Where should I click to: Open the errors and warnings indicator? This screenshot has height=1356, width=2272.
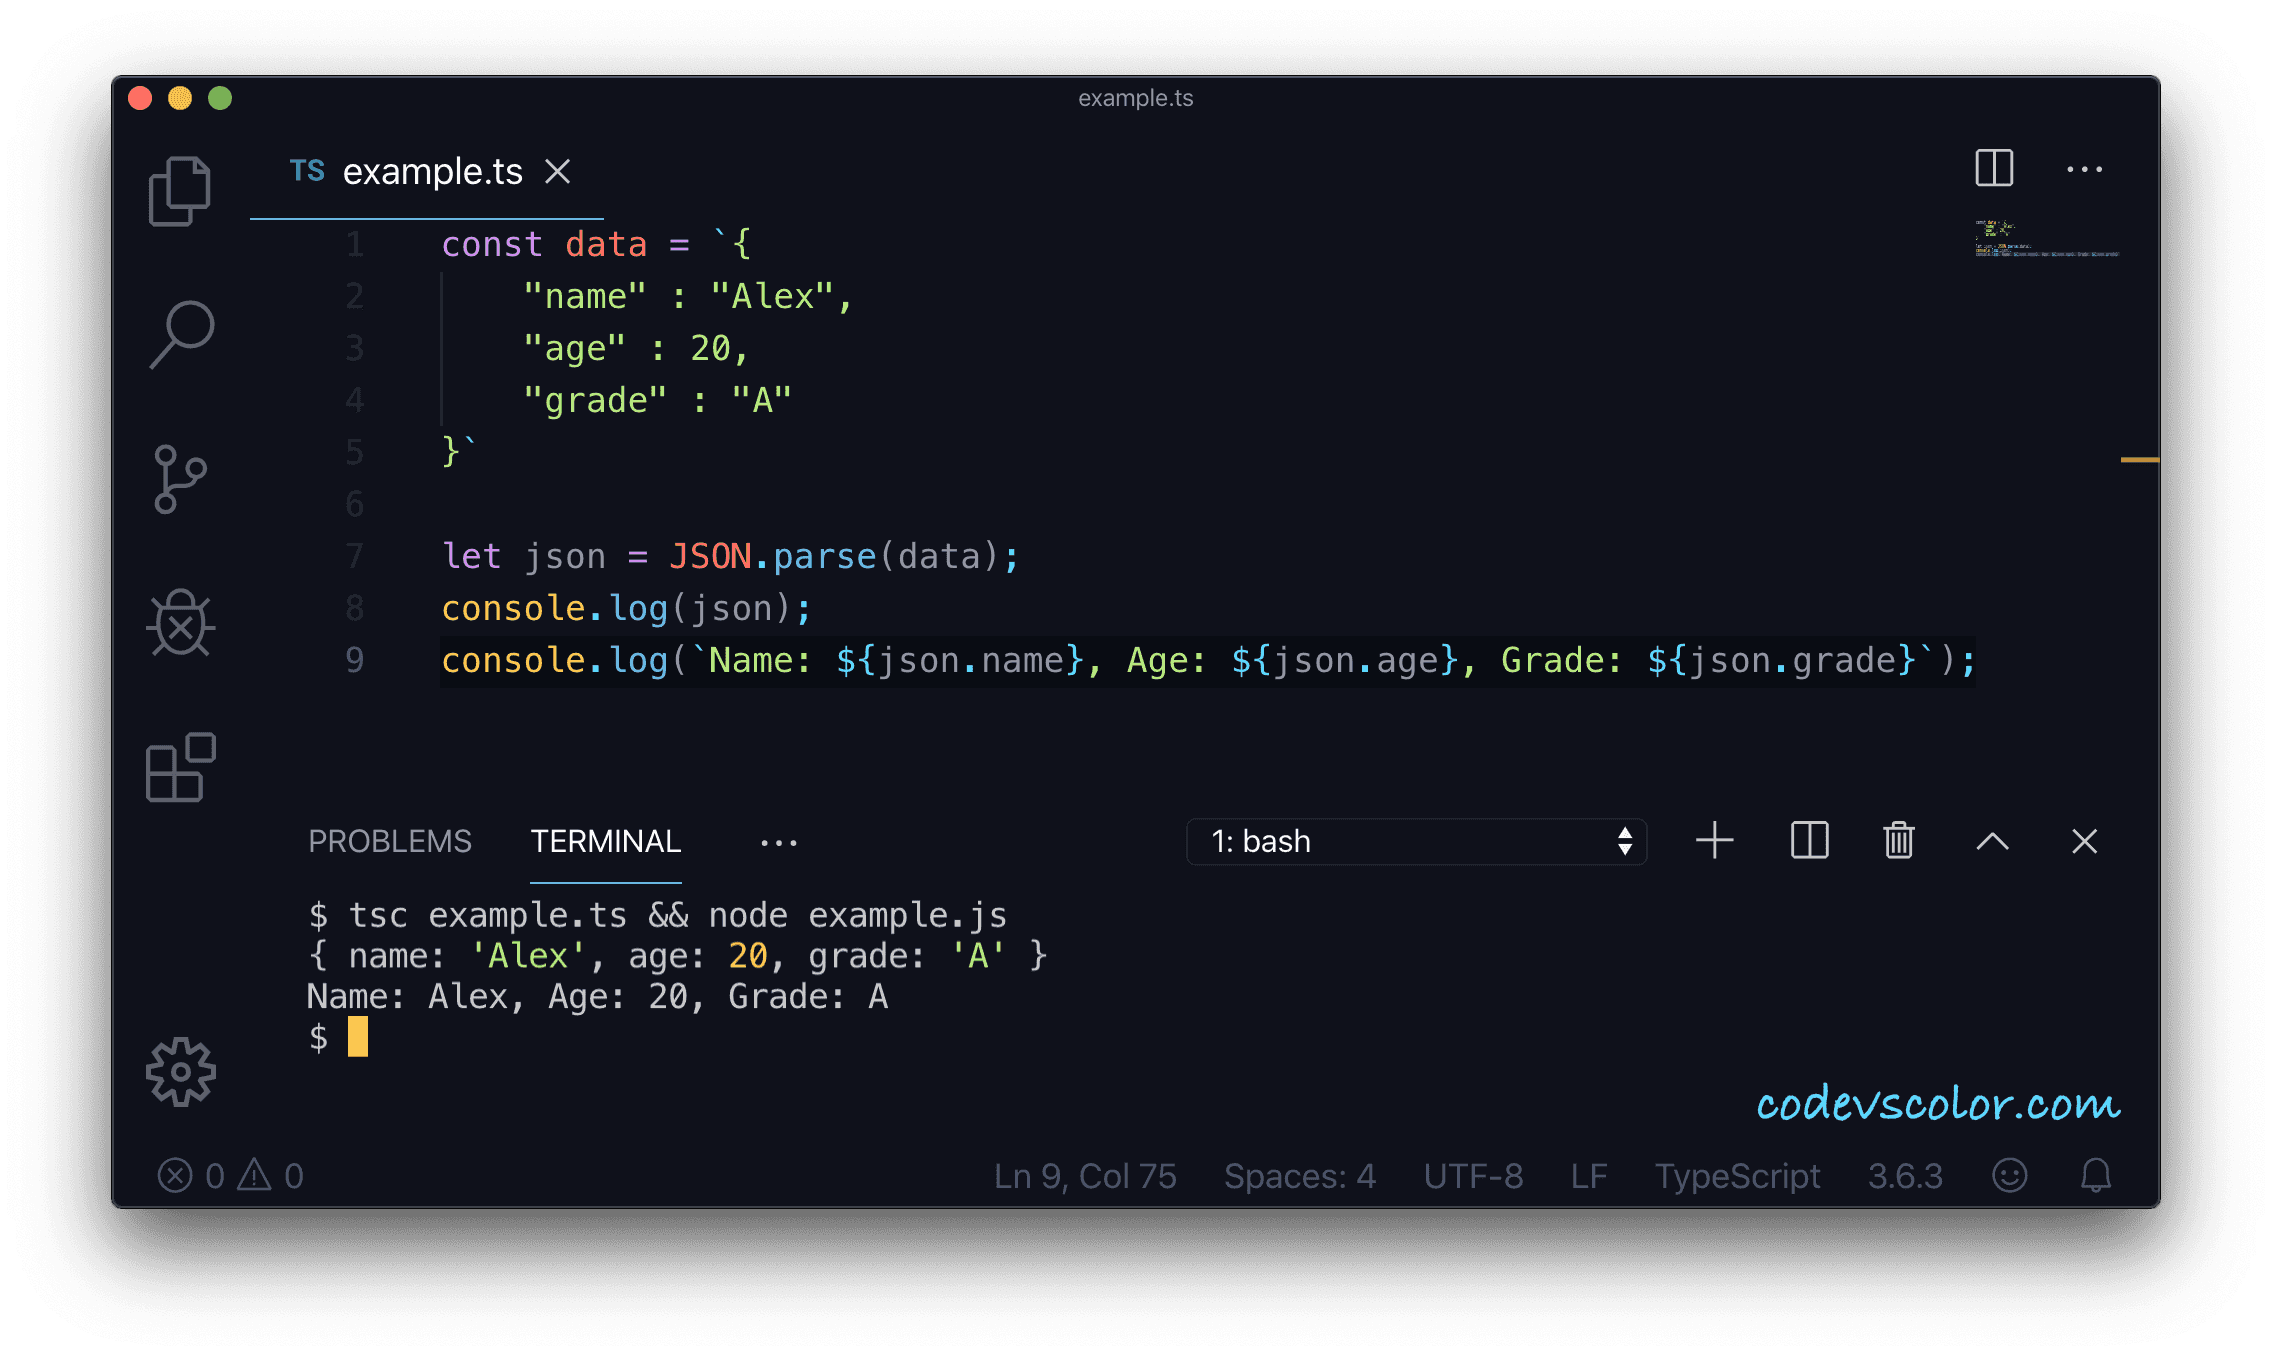[230, 1176]
